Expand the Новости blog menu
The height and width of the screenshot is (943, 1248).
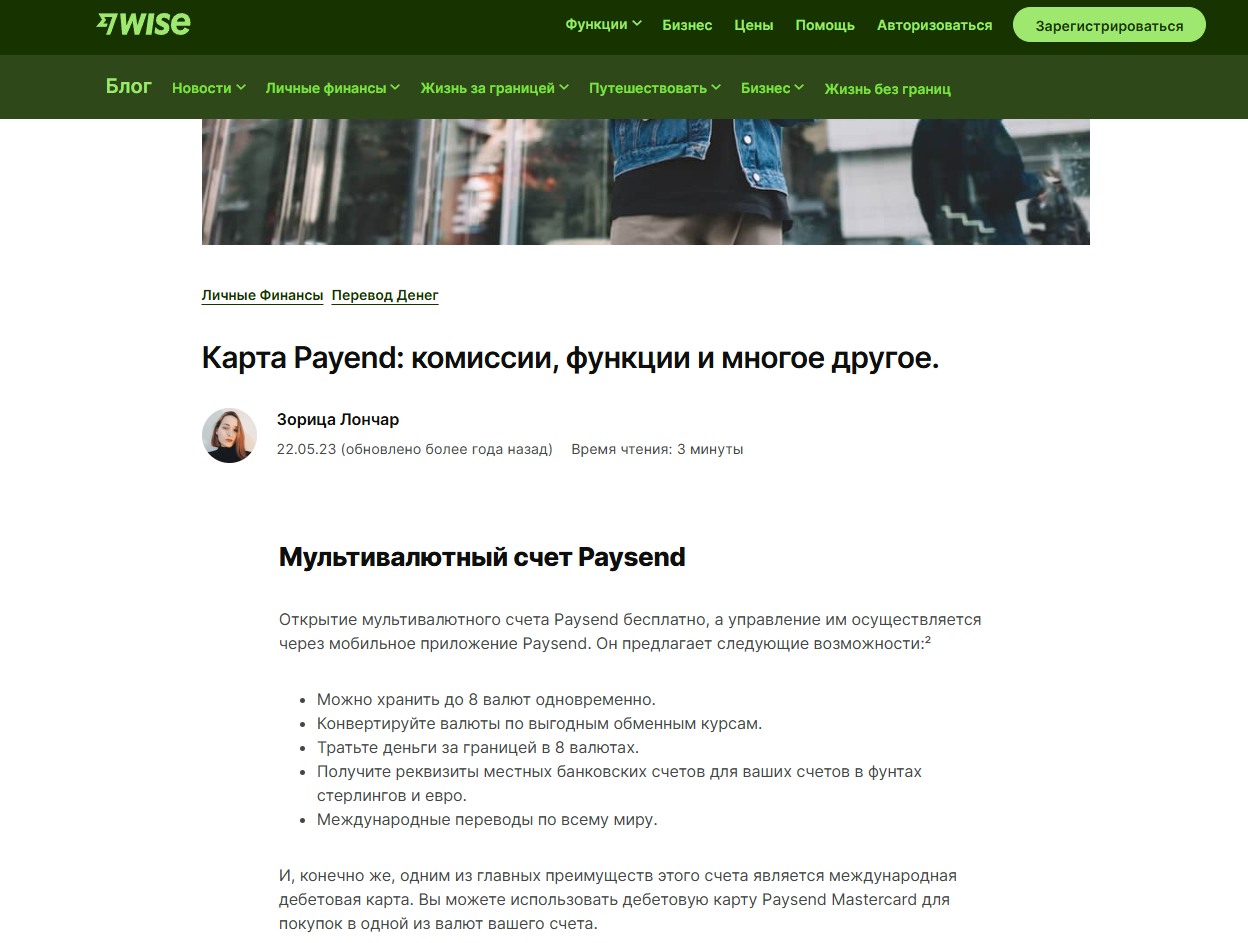(208, 88)
